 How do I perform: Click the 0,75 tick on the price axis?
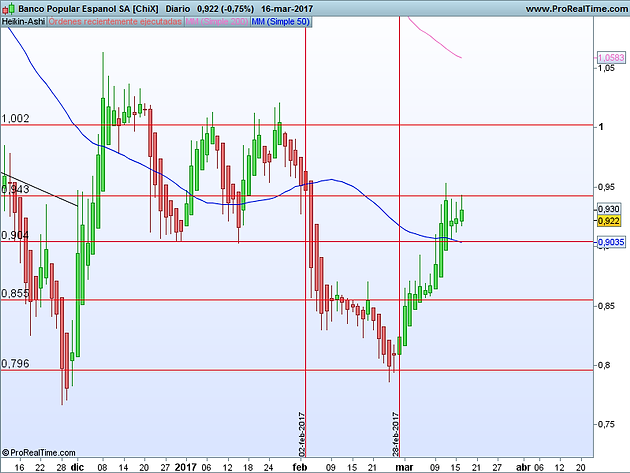[606, 424]
